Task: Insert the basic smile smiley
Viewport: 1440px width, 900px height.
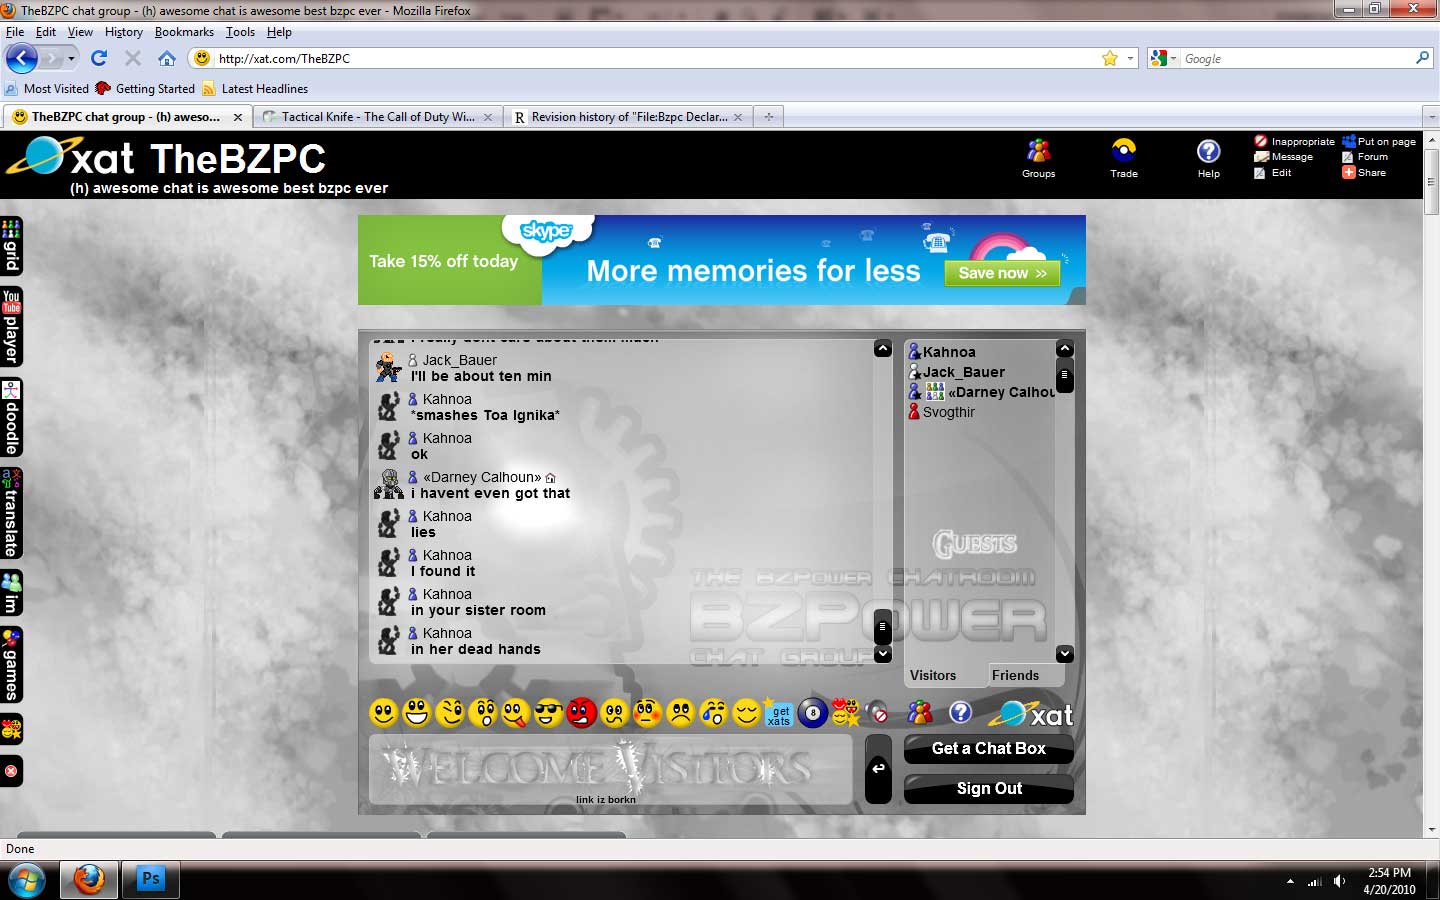Action: [384, 713]
